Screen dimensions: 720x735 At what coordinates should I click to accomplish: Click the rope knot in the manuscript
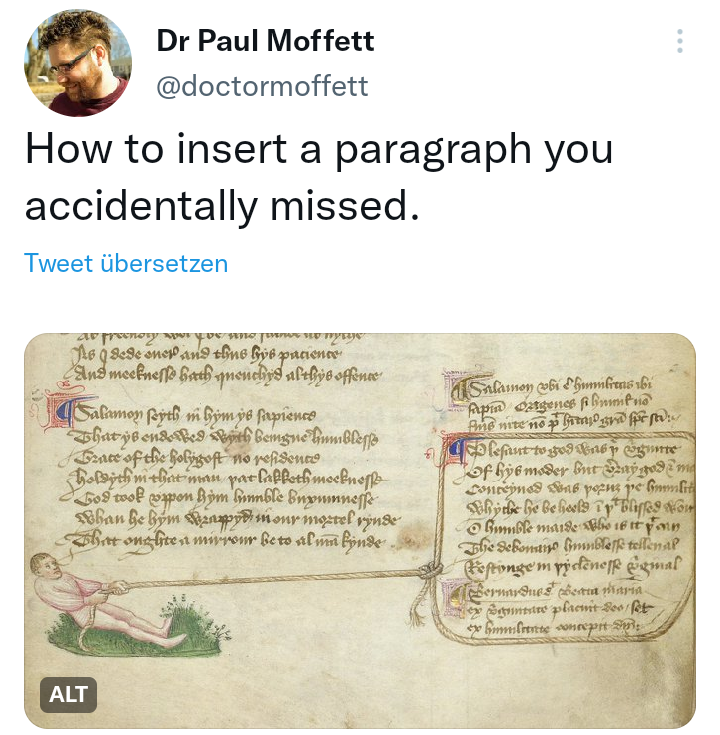coord(430,571)
